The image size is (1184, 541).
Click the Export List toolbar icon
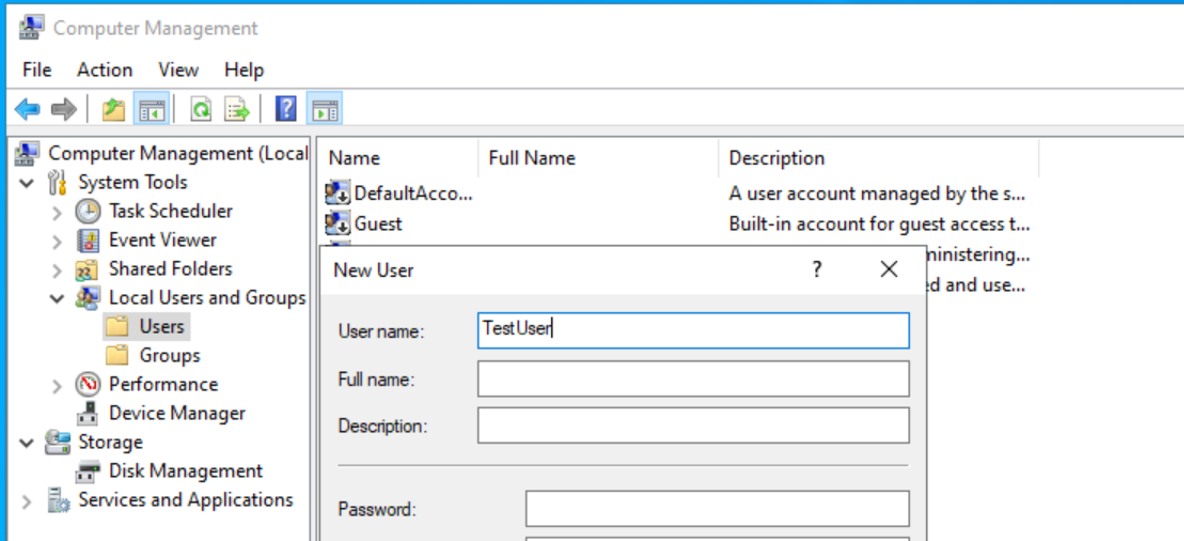click(237, 109)
